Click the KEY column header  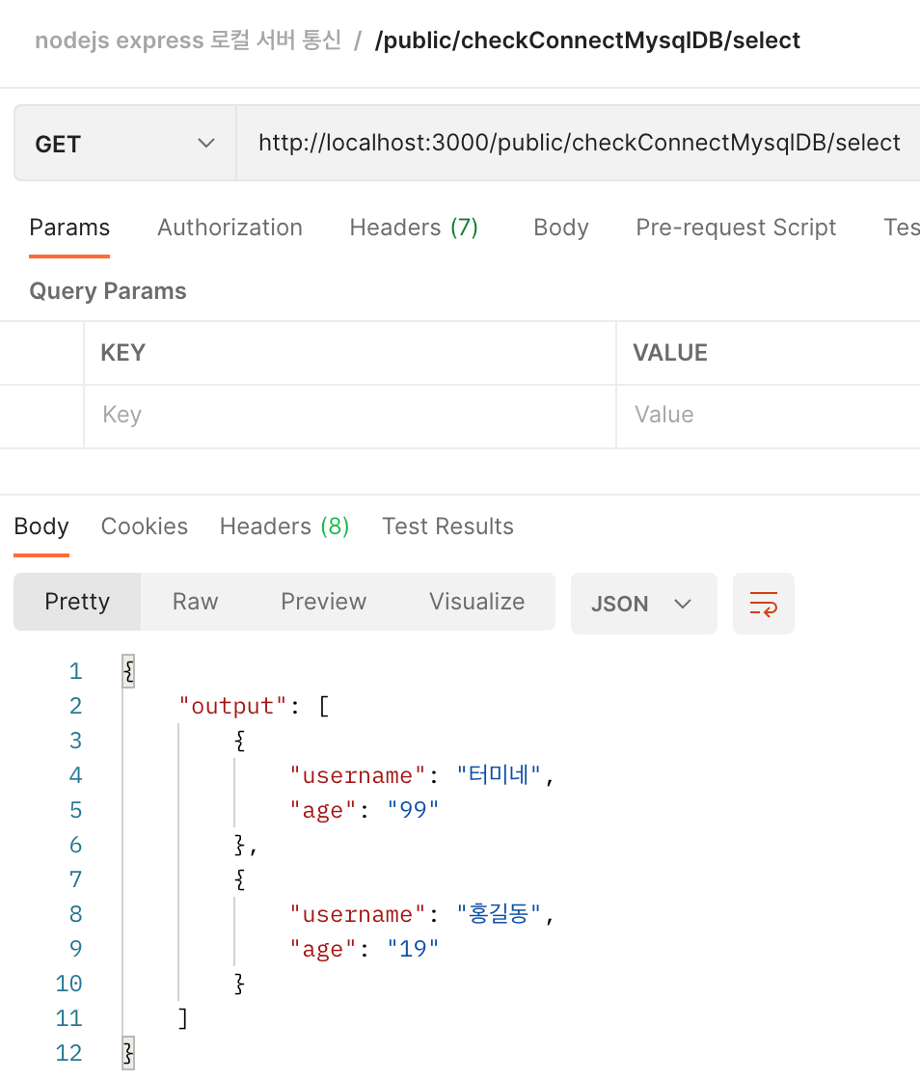(123, 353)
